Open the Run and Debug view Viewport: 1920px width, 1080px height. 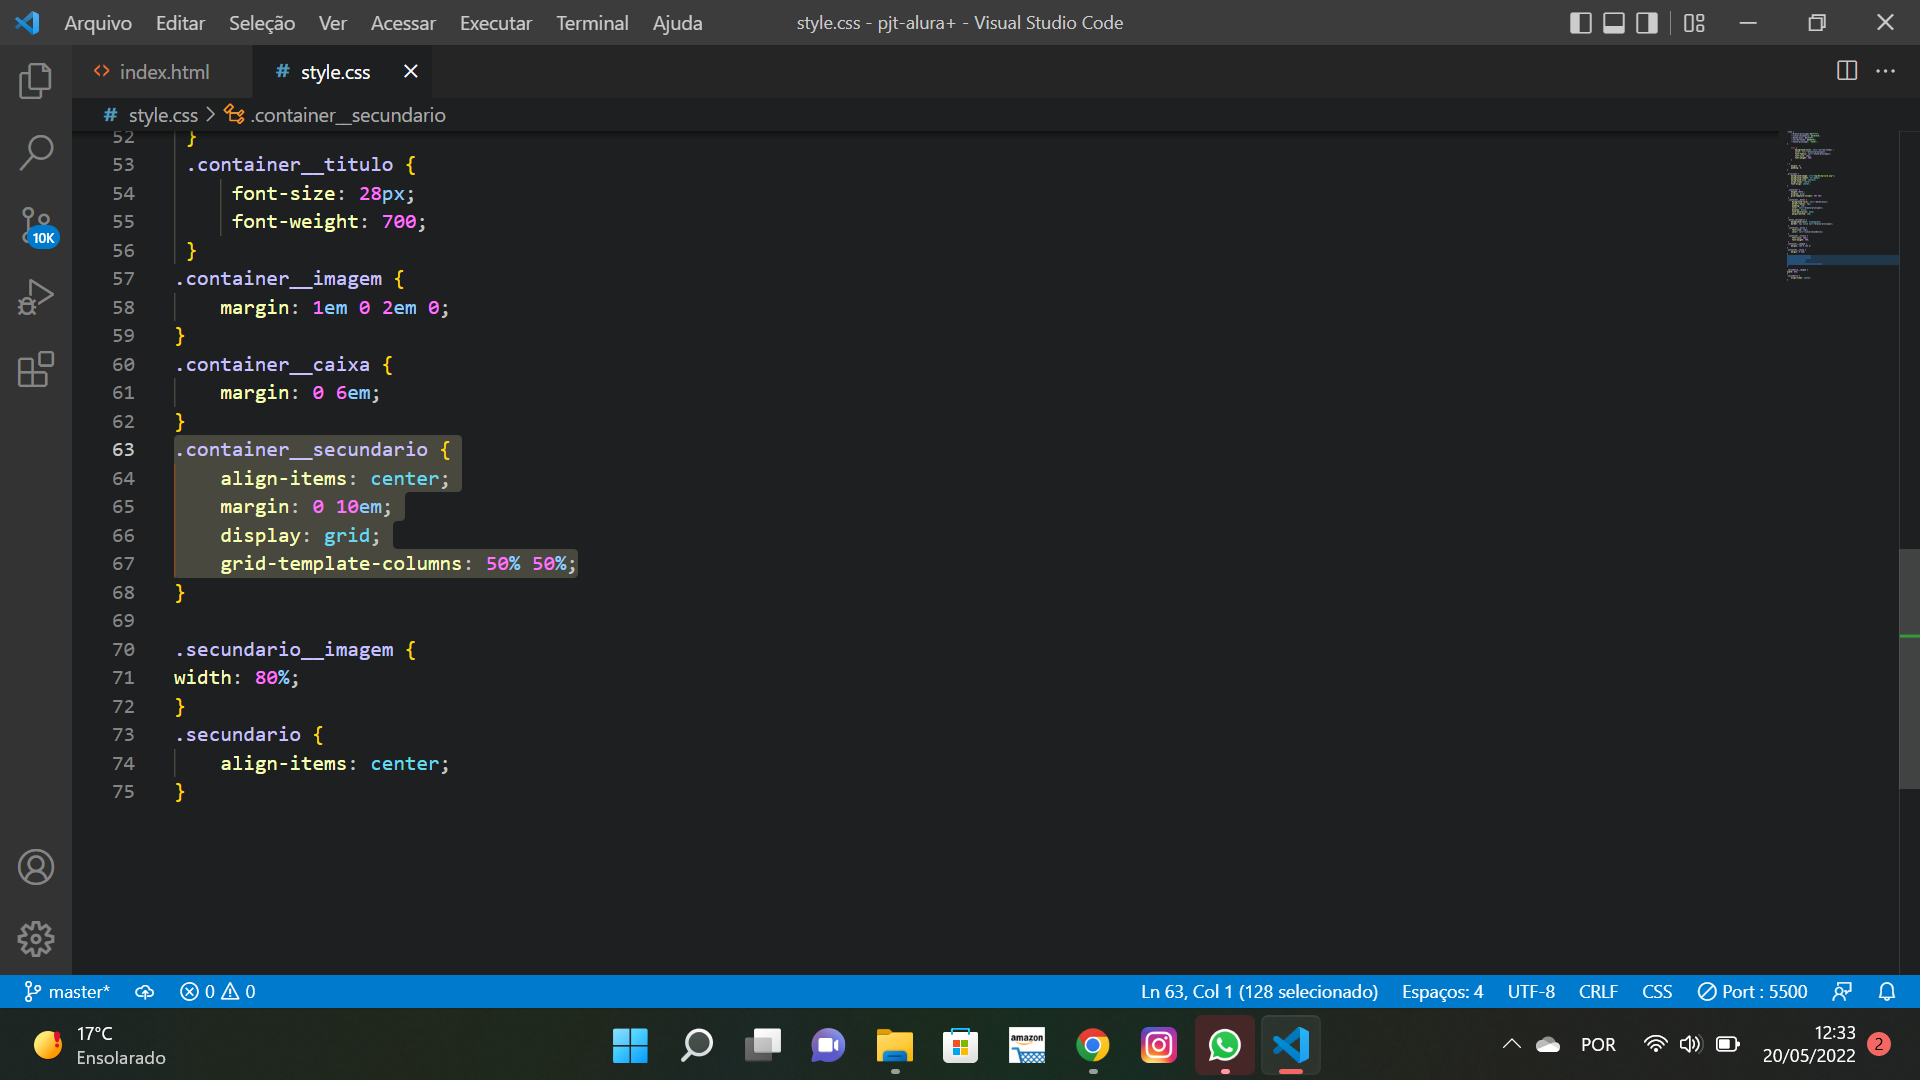point(36,297)
